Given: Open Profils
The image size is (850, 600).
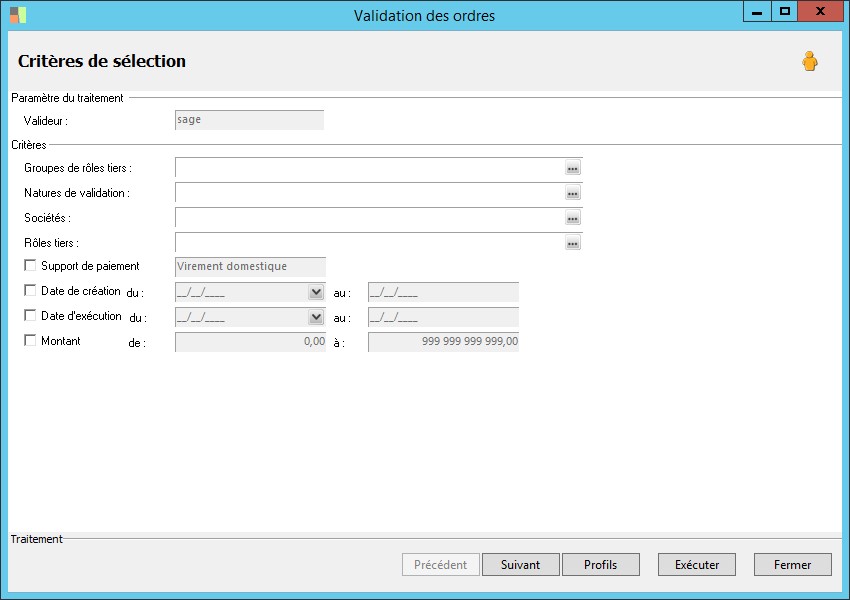Looking at the screenshot, I should 601,565.
